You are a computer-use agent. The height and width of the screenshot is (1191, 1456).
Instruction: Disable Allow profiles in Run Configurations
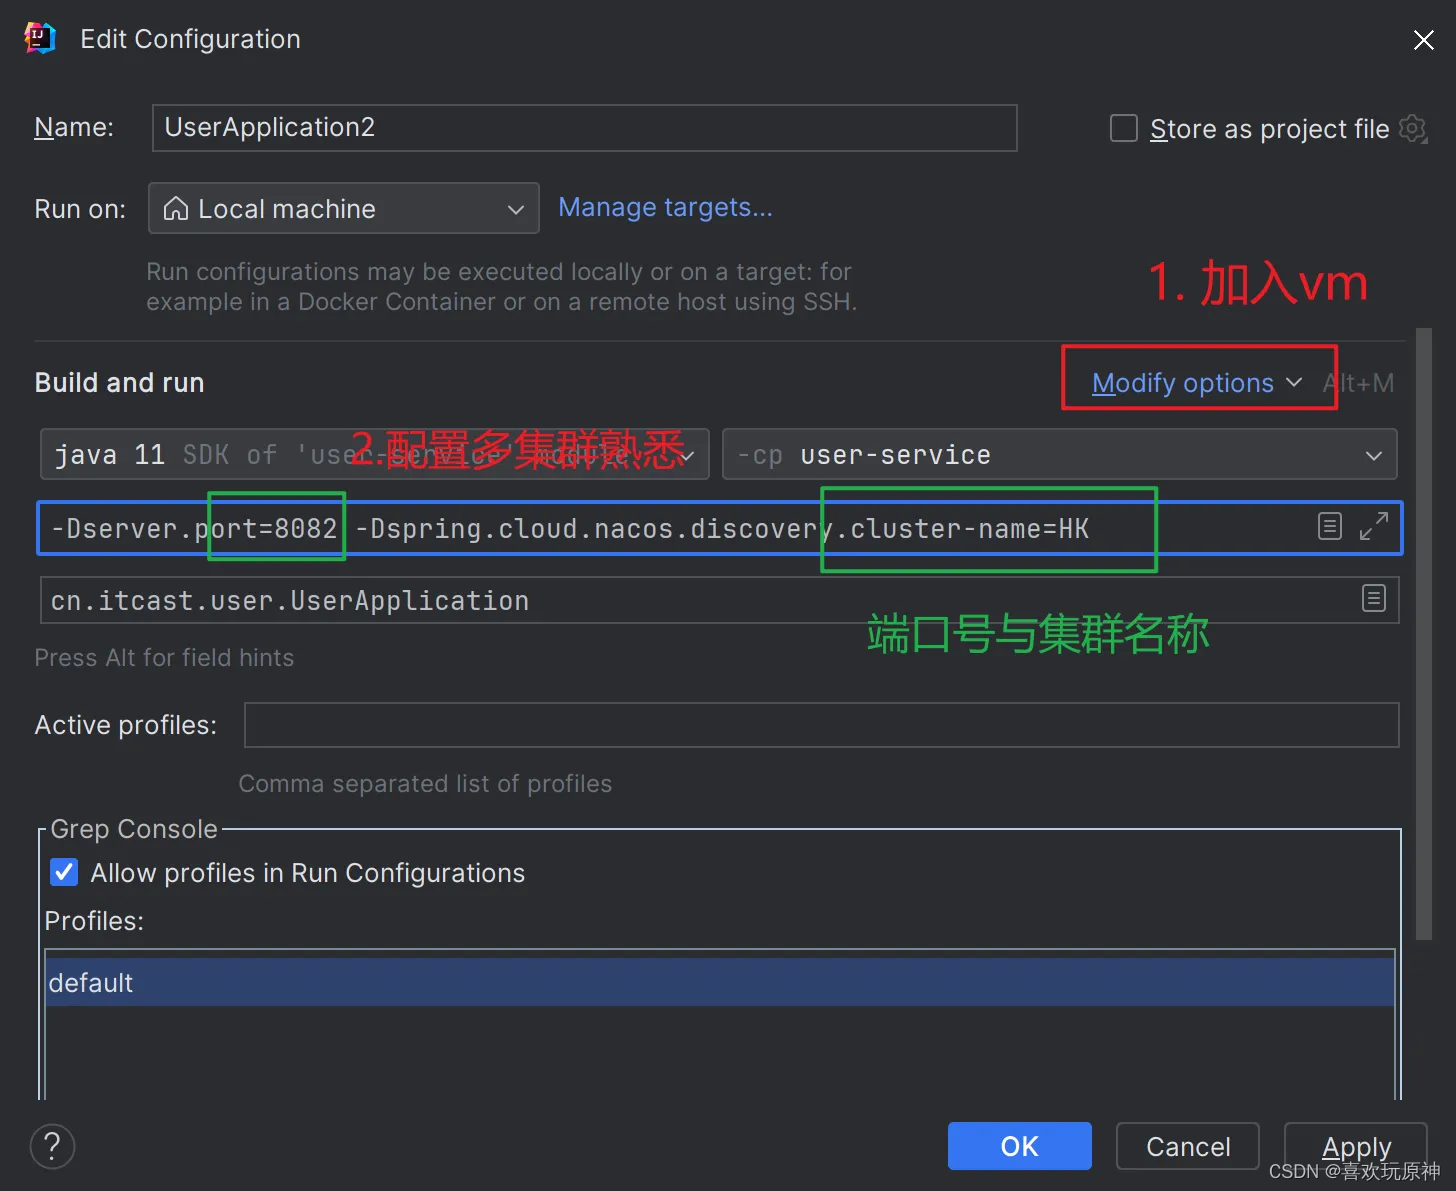click(x=64, y=872)
